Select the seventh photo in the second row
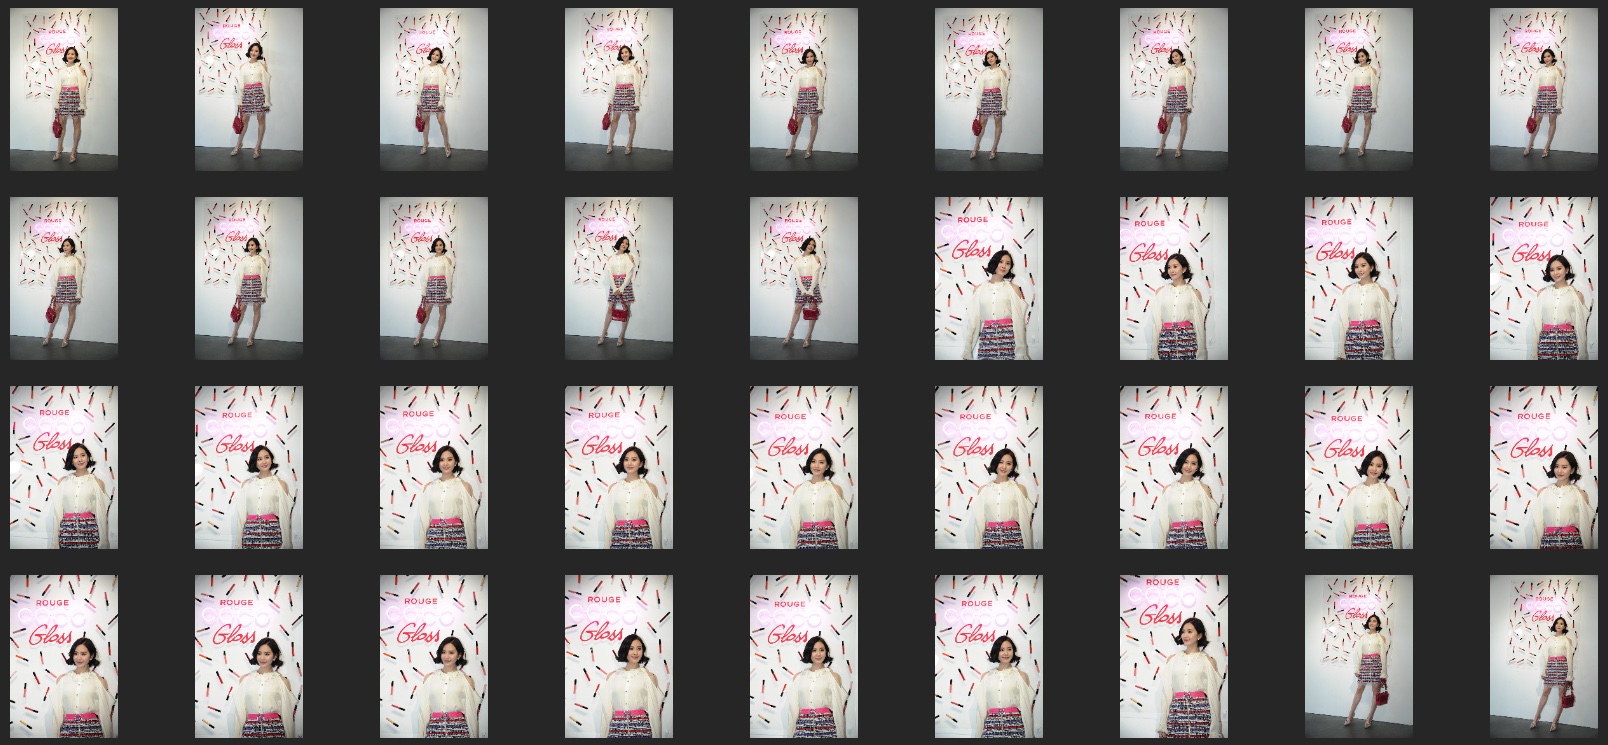Image resolution: width=1608 pixels, height=745 pixels. pyautogui.click(x=1174, y=278)
